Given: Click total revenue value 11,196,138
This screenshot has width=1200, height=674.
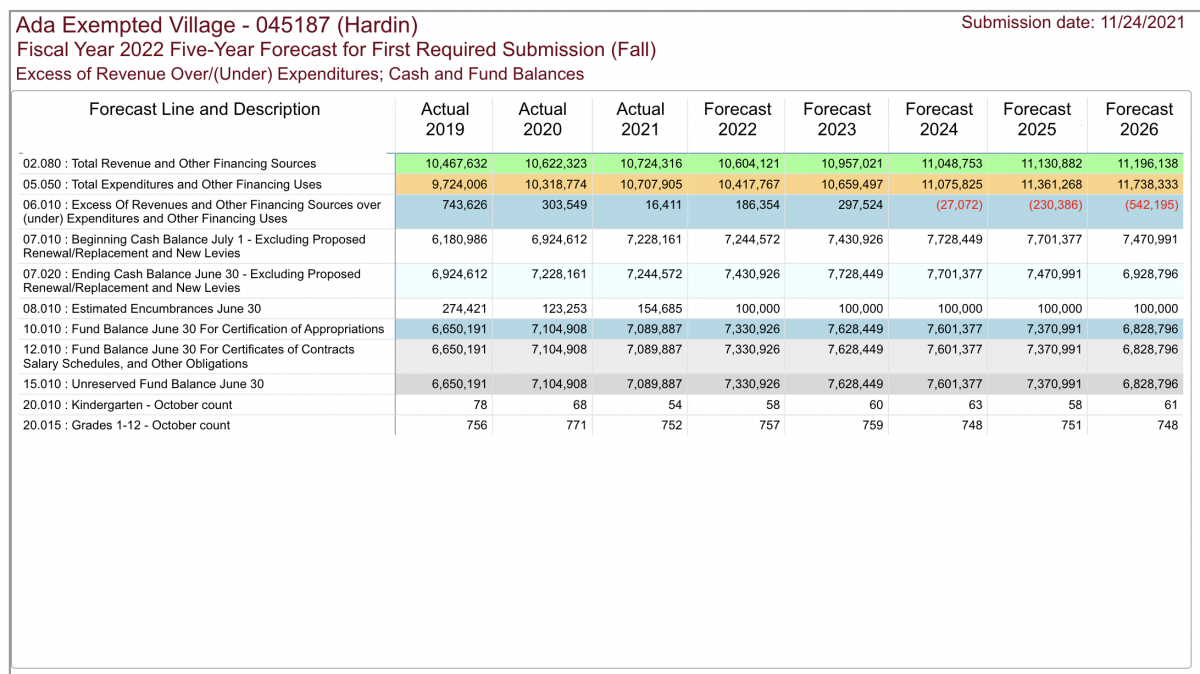Looking at the screenshot, I should click(x=1147, y=163).
